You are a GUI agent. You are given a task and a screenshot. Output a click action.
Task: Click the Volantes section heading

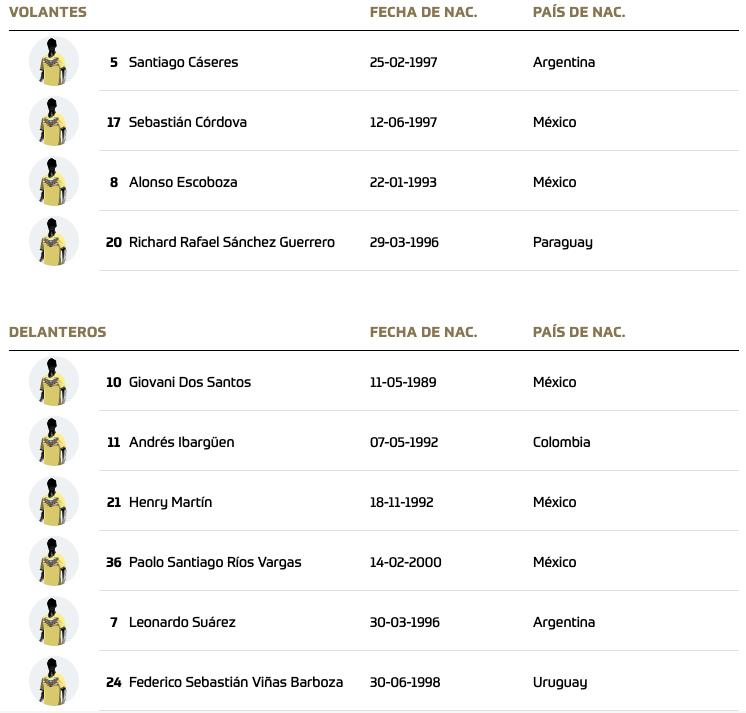[x=48, y=12]
